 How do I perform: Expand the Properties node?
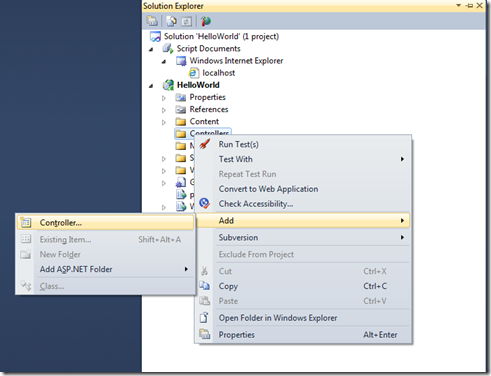pyautogui.click(x=164, y=98)
